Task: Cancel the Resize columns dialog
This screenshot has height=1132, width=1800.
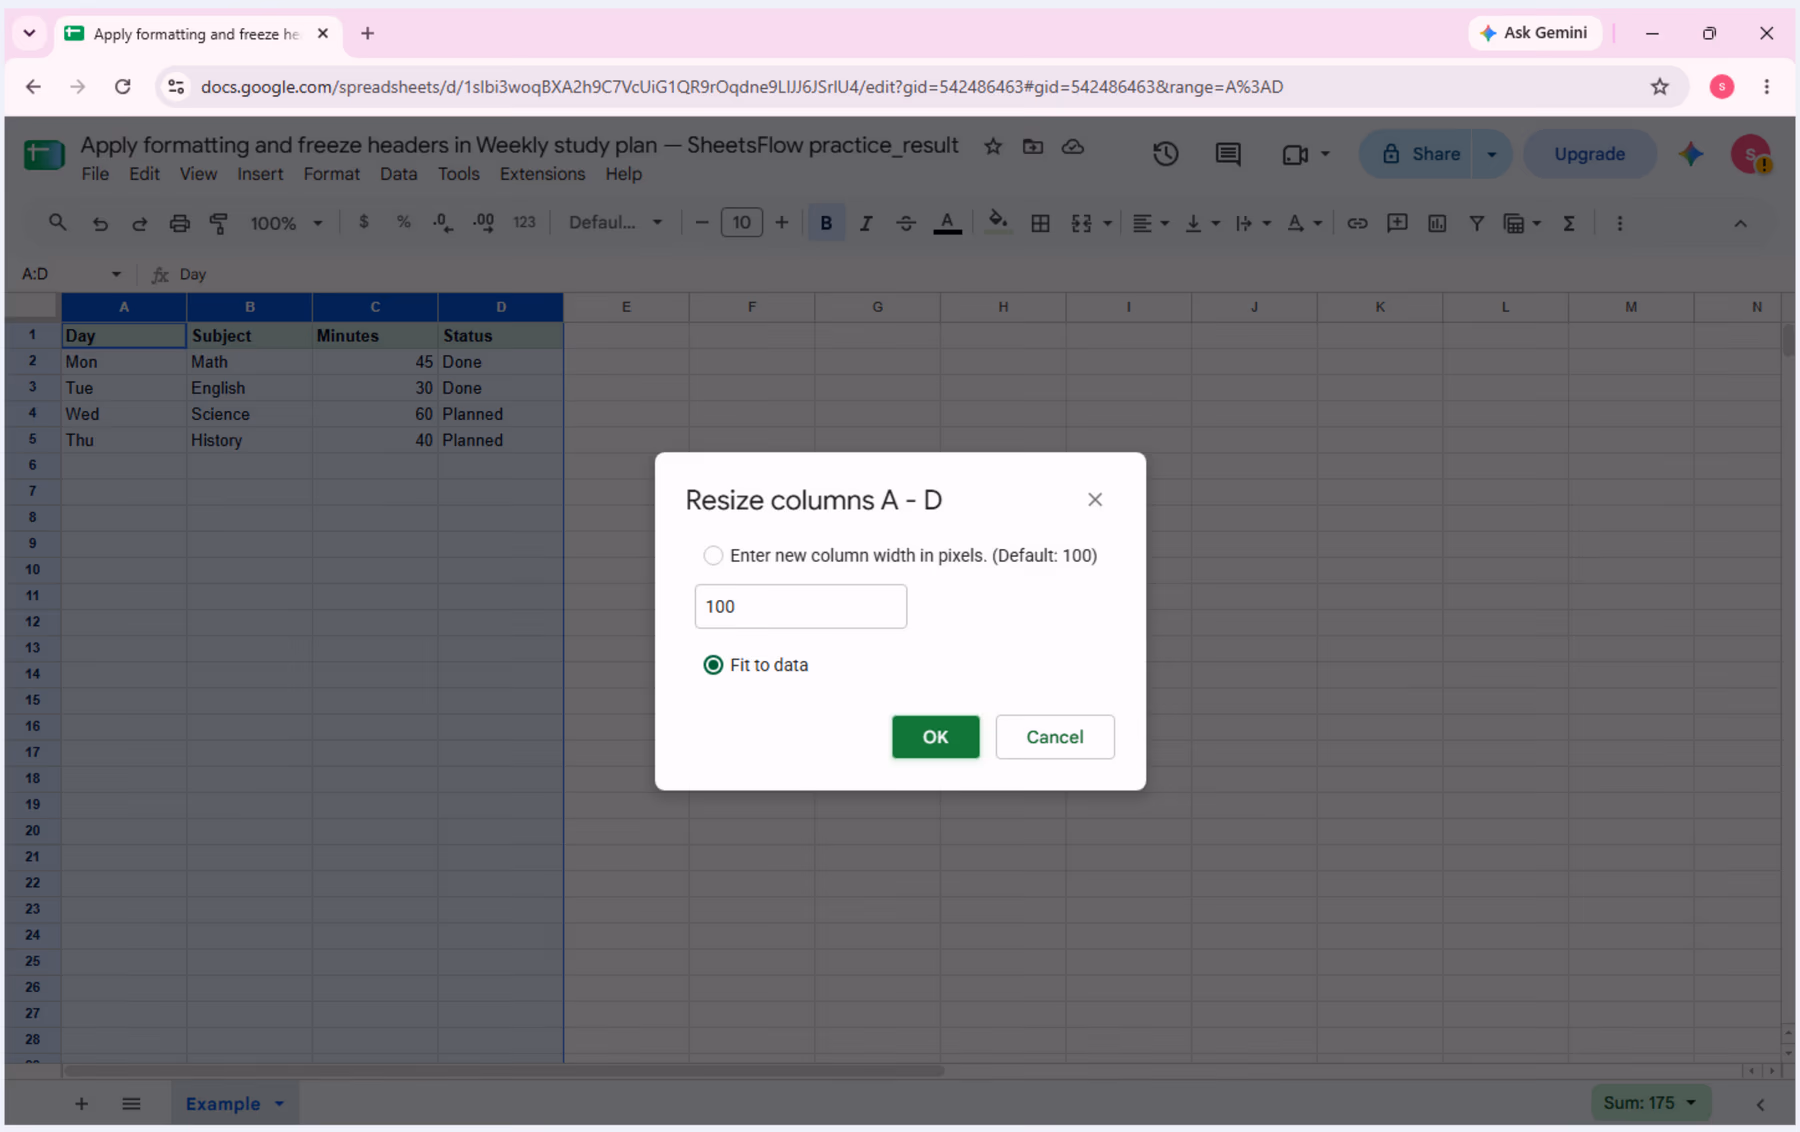Action: click(x=1054, y=737)
